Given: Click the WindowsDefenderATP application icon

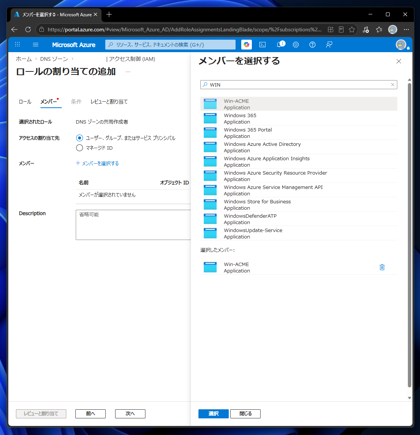Looking at the screenshot, I should click(x=210, y=219).
